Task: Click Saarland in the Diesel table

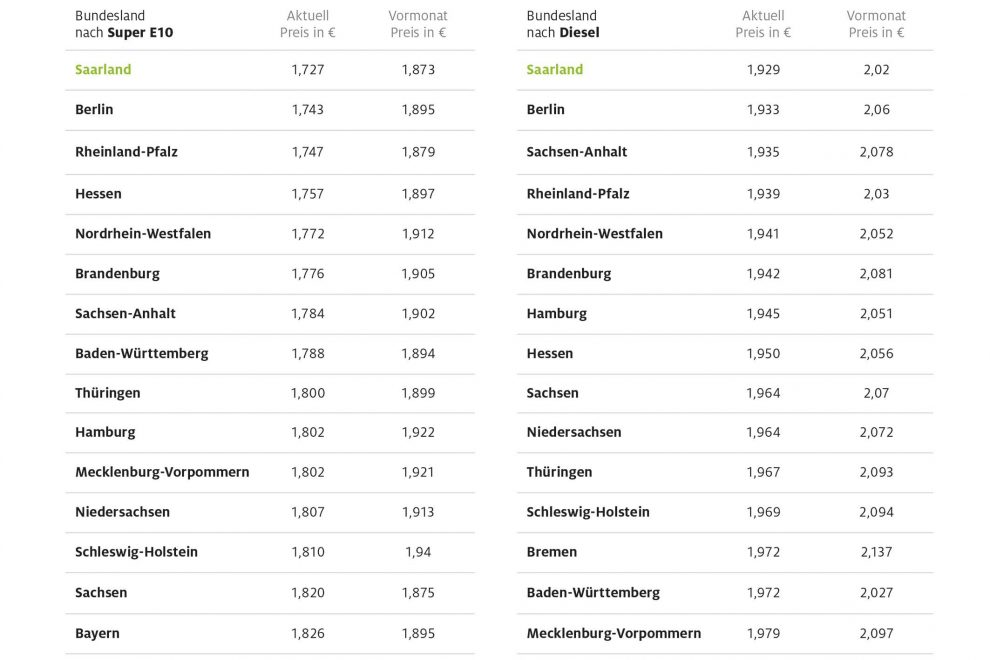Action: tap(555, 70)
